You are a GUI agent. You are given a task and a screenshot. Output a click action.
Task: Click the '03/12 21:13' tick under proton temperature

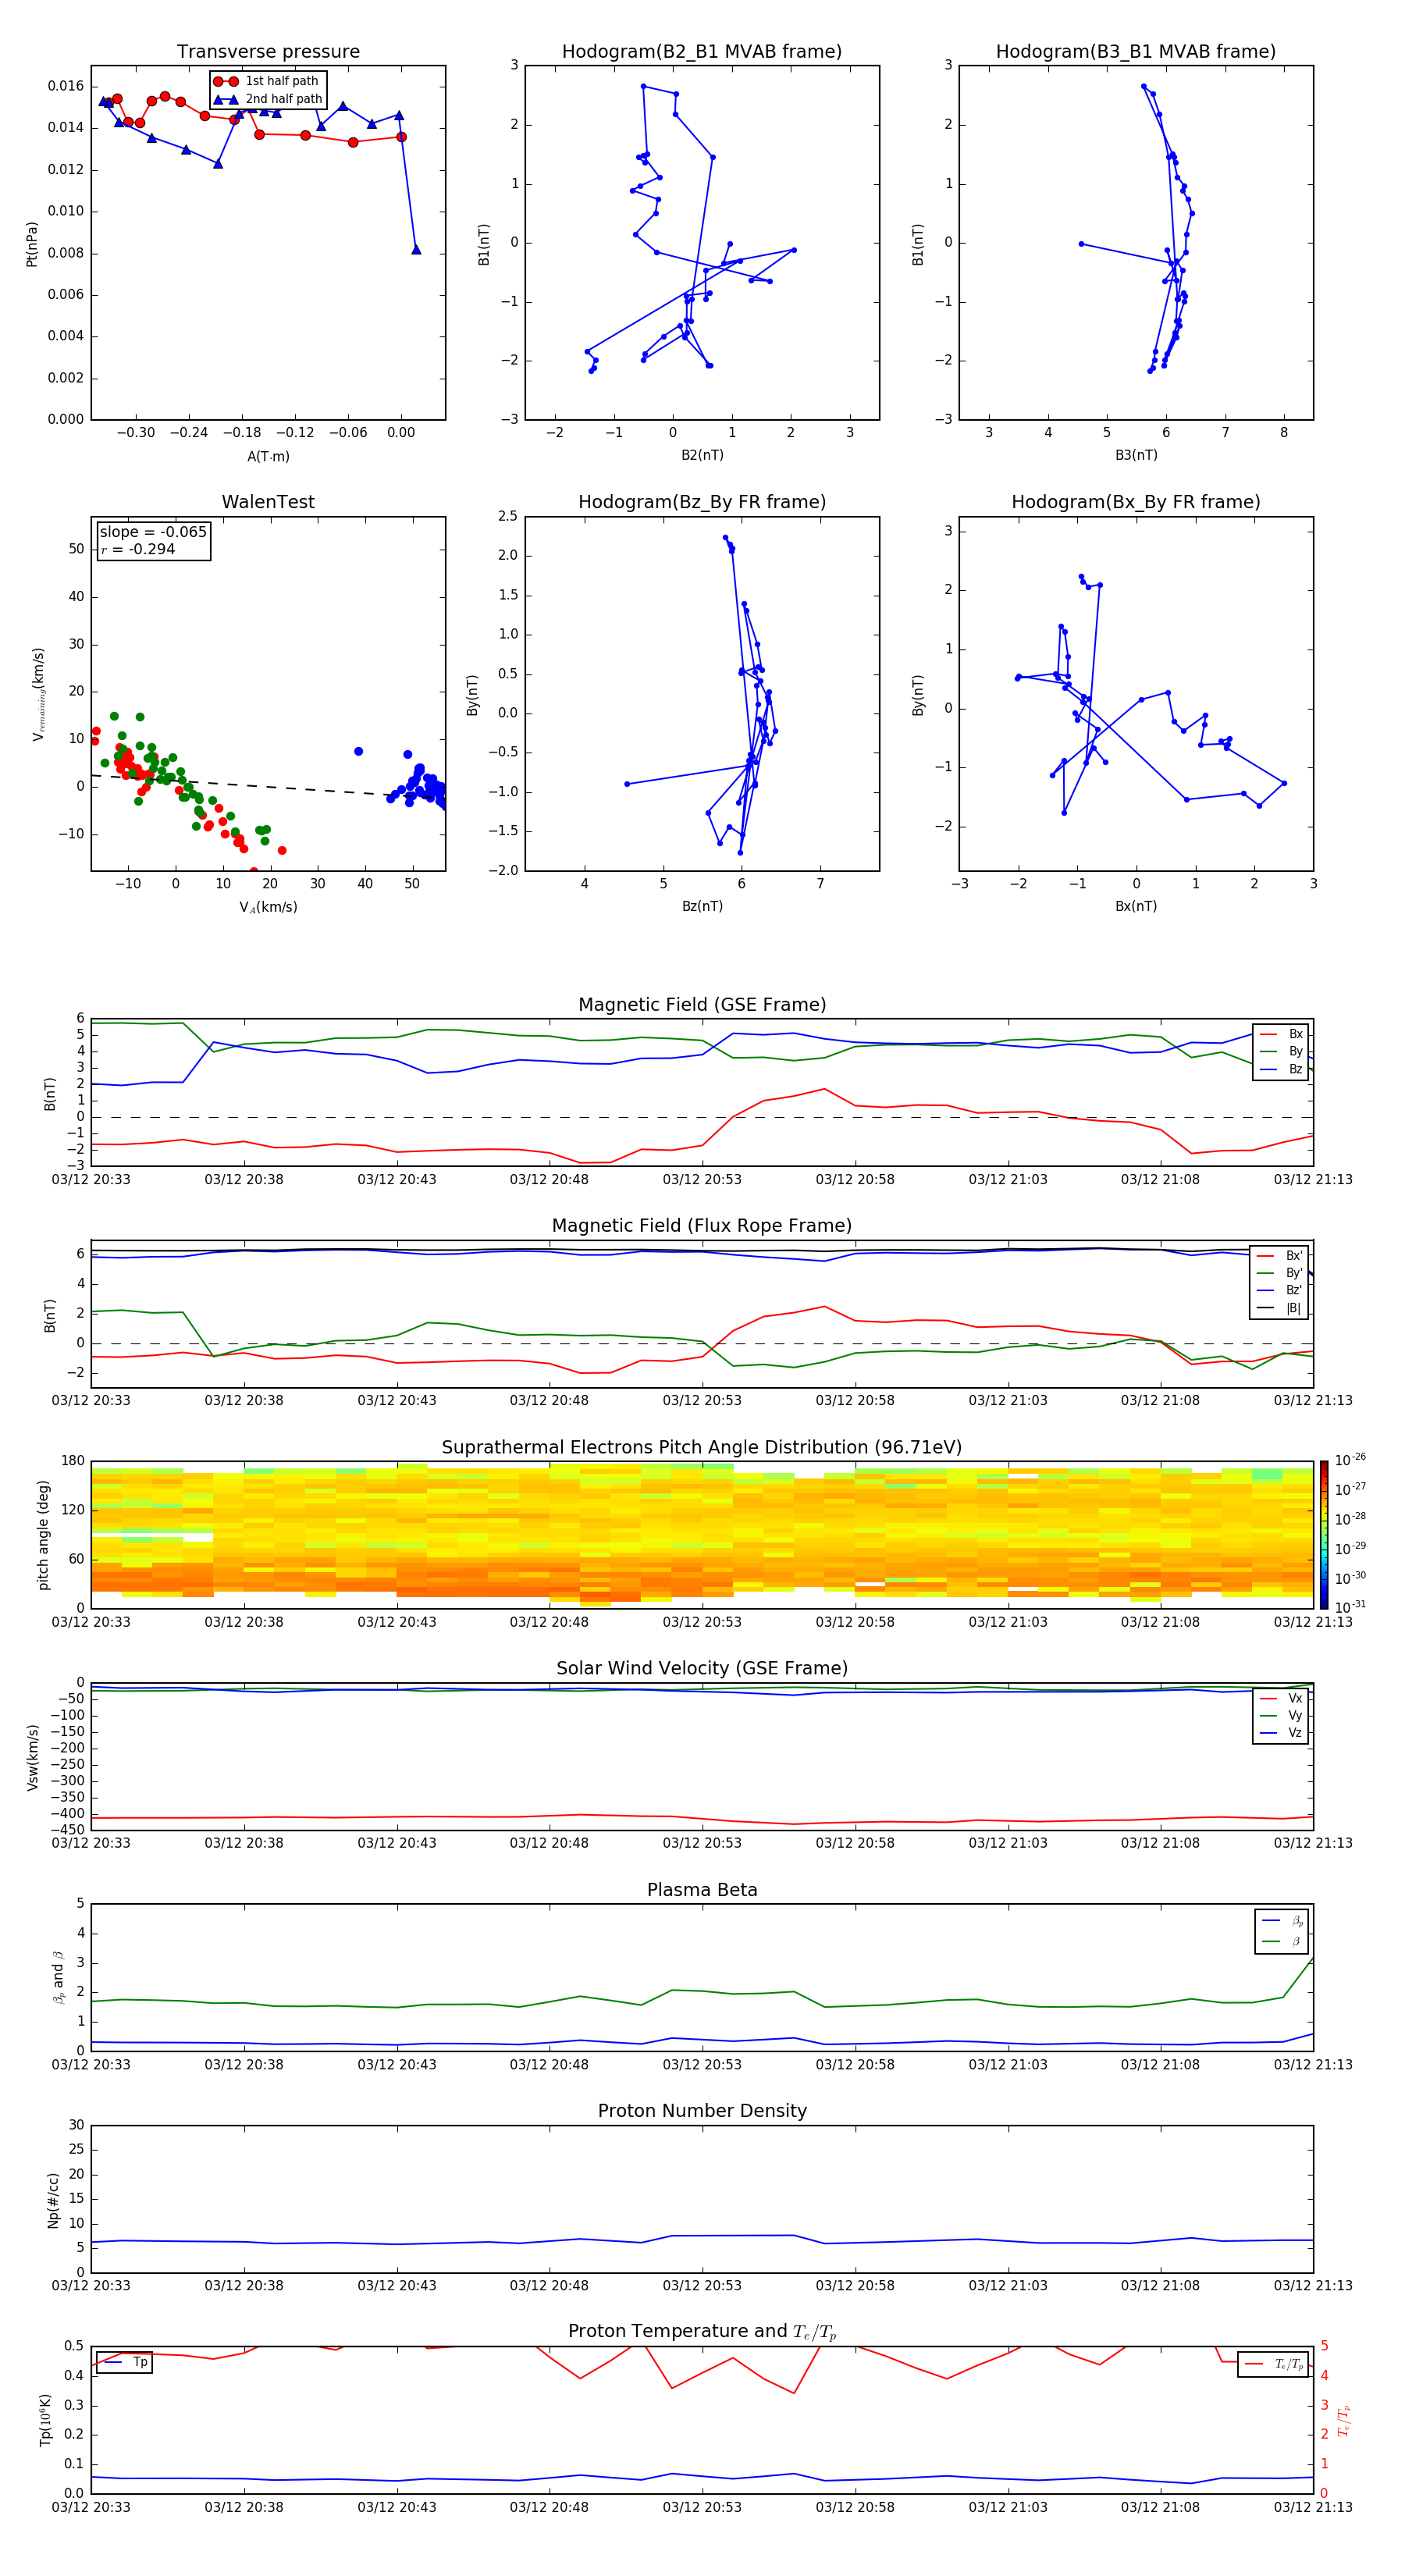tap(1313, 2508)
